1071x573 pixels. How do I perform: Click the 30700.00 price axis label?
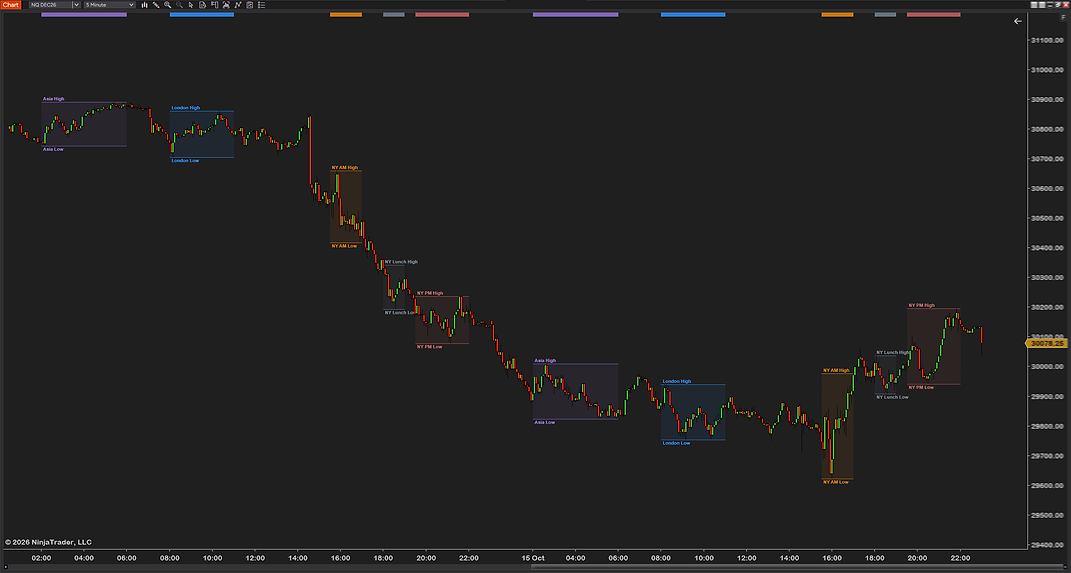pos(1048,158)
